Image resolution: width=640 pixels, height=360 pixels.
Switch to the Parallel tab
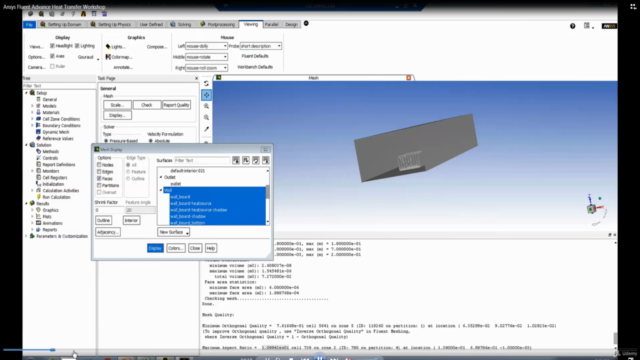271,24
